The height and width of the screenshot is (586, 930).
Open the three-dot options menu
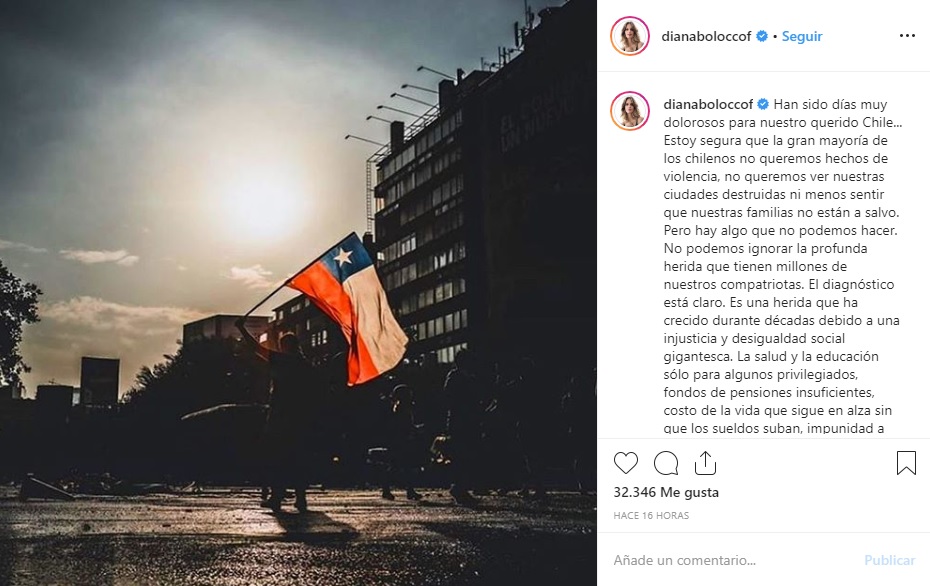(x=907, y=36)
